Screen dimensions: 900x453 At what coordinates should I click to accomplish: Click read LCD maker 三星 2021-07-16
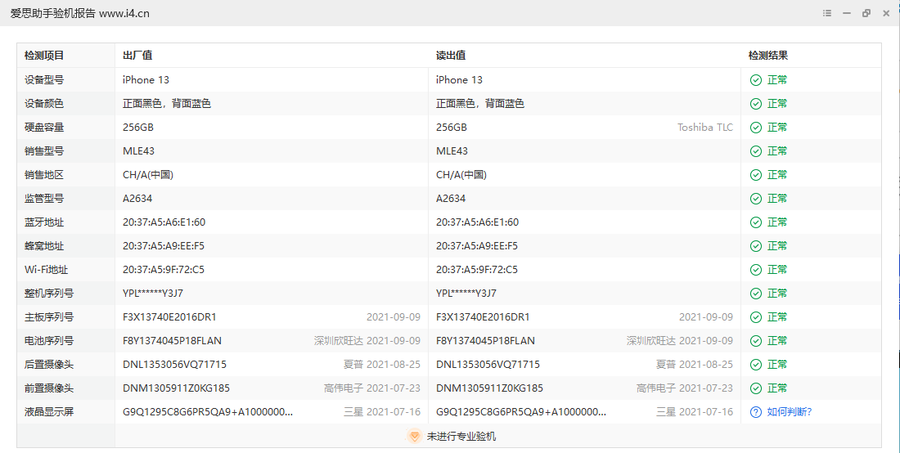point(695,412)
